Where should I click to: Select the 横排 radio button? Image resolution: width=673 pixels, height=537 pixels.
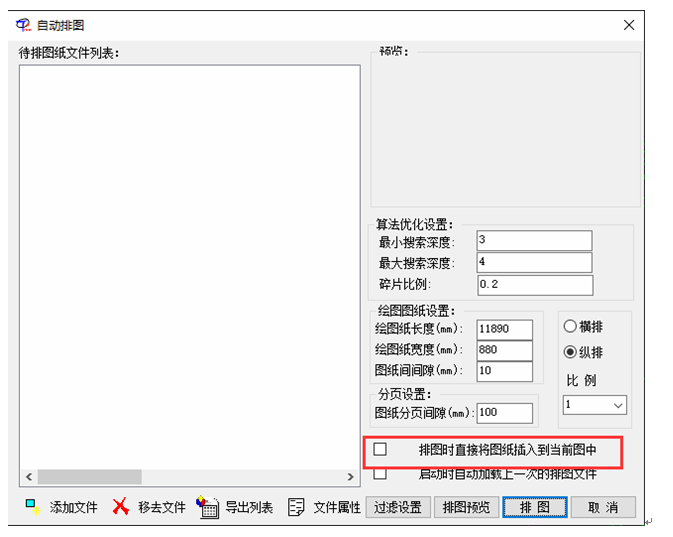[x=570, y=326]
